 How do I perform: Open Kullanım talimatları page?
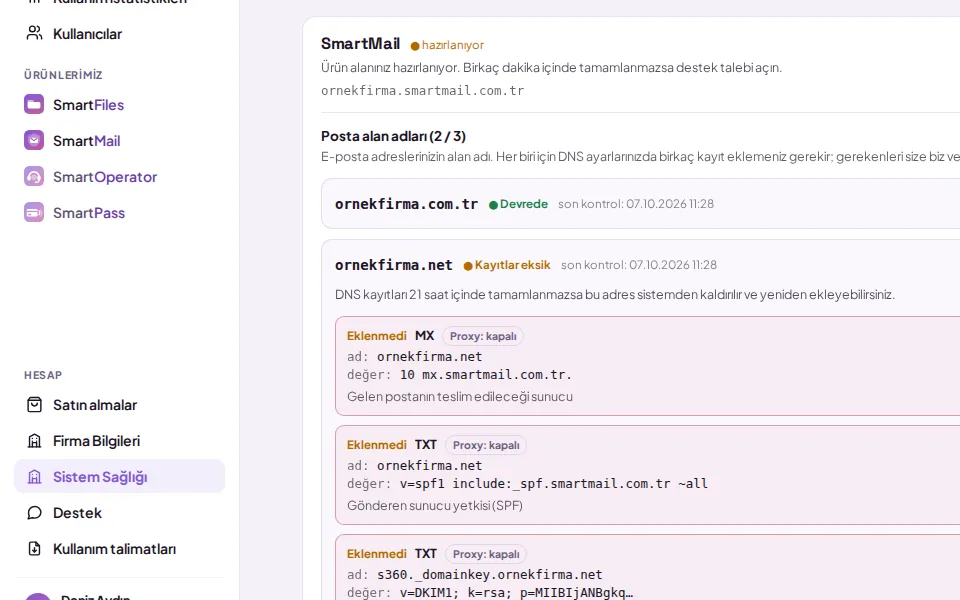[x=114, y=549]
